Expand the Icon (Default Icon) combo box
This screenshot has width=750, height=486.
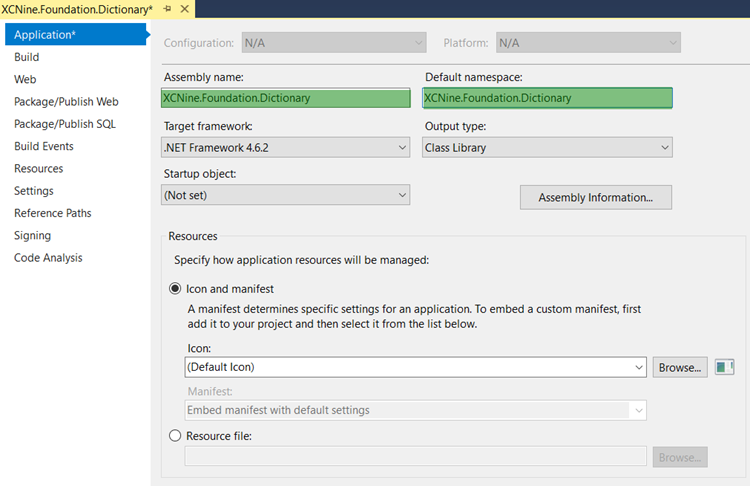(416, 367)
